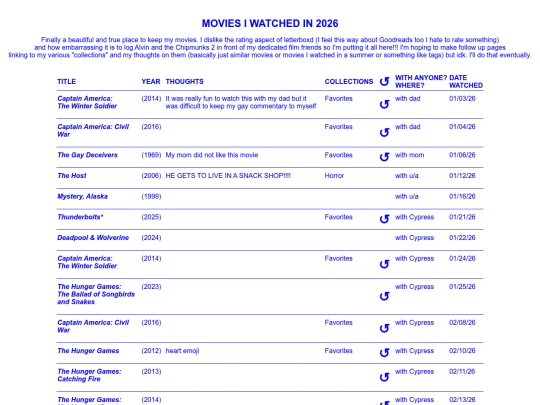Click 'with mom' in The Gay Deceivers row
This screenshot has height=405, width=540.
pyautogui.click(x=409, y=155)
